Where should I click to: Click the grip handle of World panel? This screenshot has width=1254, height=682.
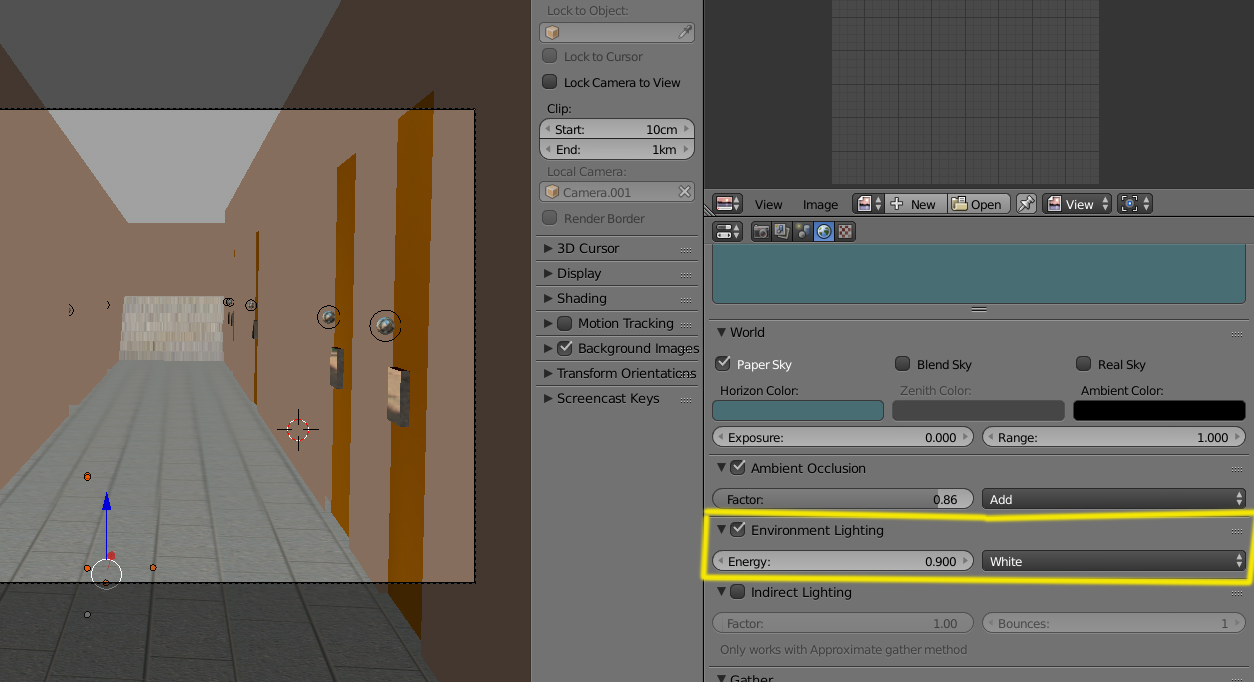click(1237, 333)
